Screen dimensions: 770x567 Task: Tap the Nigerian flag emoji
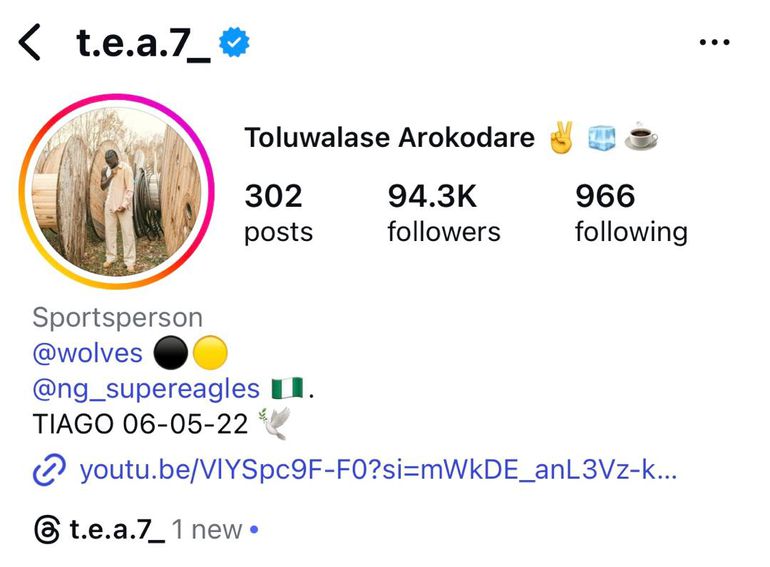[287, 389]
